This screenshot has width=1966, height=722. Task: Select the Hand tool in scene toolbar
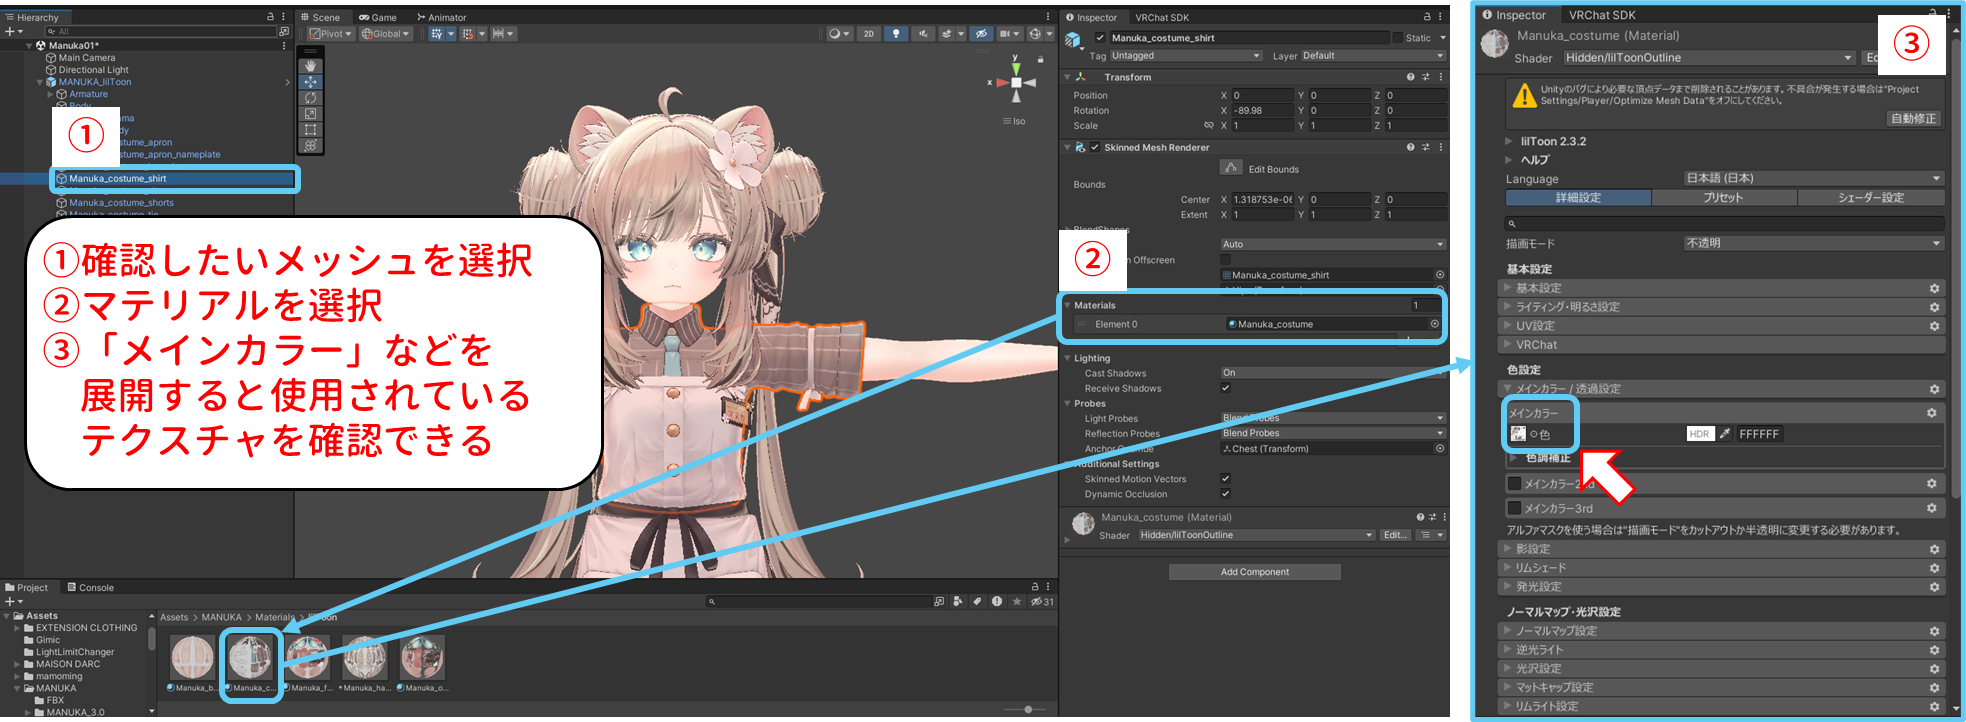[311, 66]
